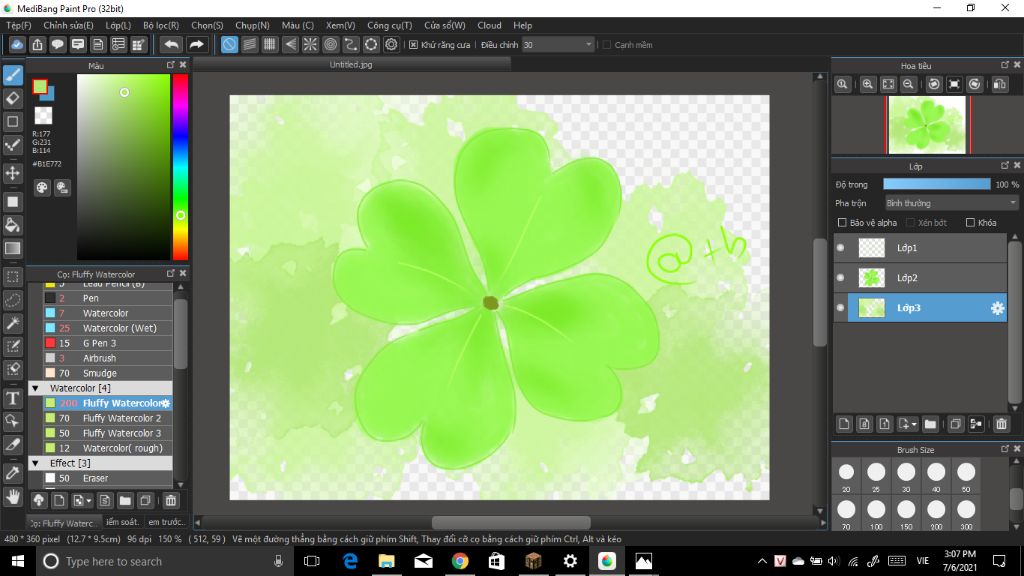Open File Explorer from the taskbar
Viewport: 1024px width, 576px height.
click(x=387, y=561)
